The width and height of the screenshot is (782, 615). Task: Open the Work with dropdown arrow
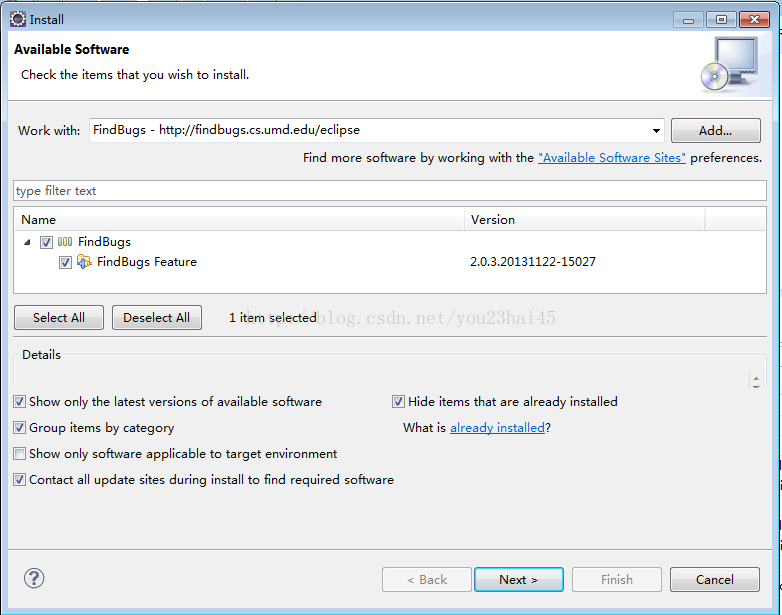pyautogui.click(x=656, y=131)
